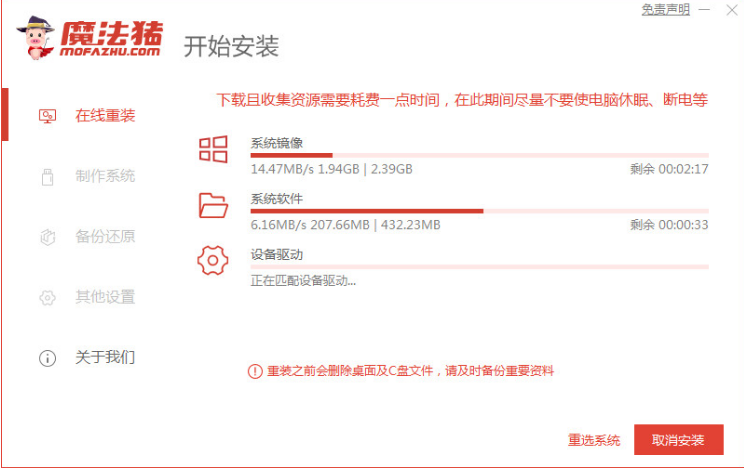The width and height of the screenshot is (744, 471).
Task: Click the 备份还原 sidebar icon
Action: [47, 237]
